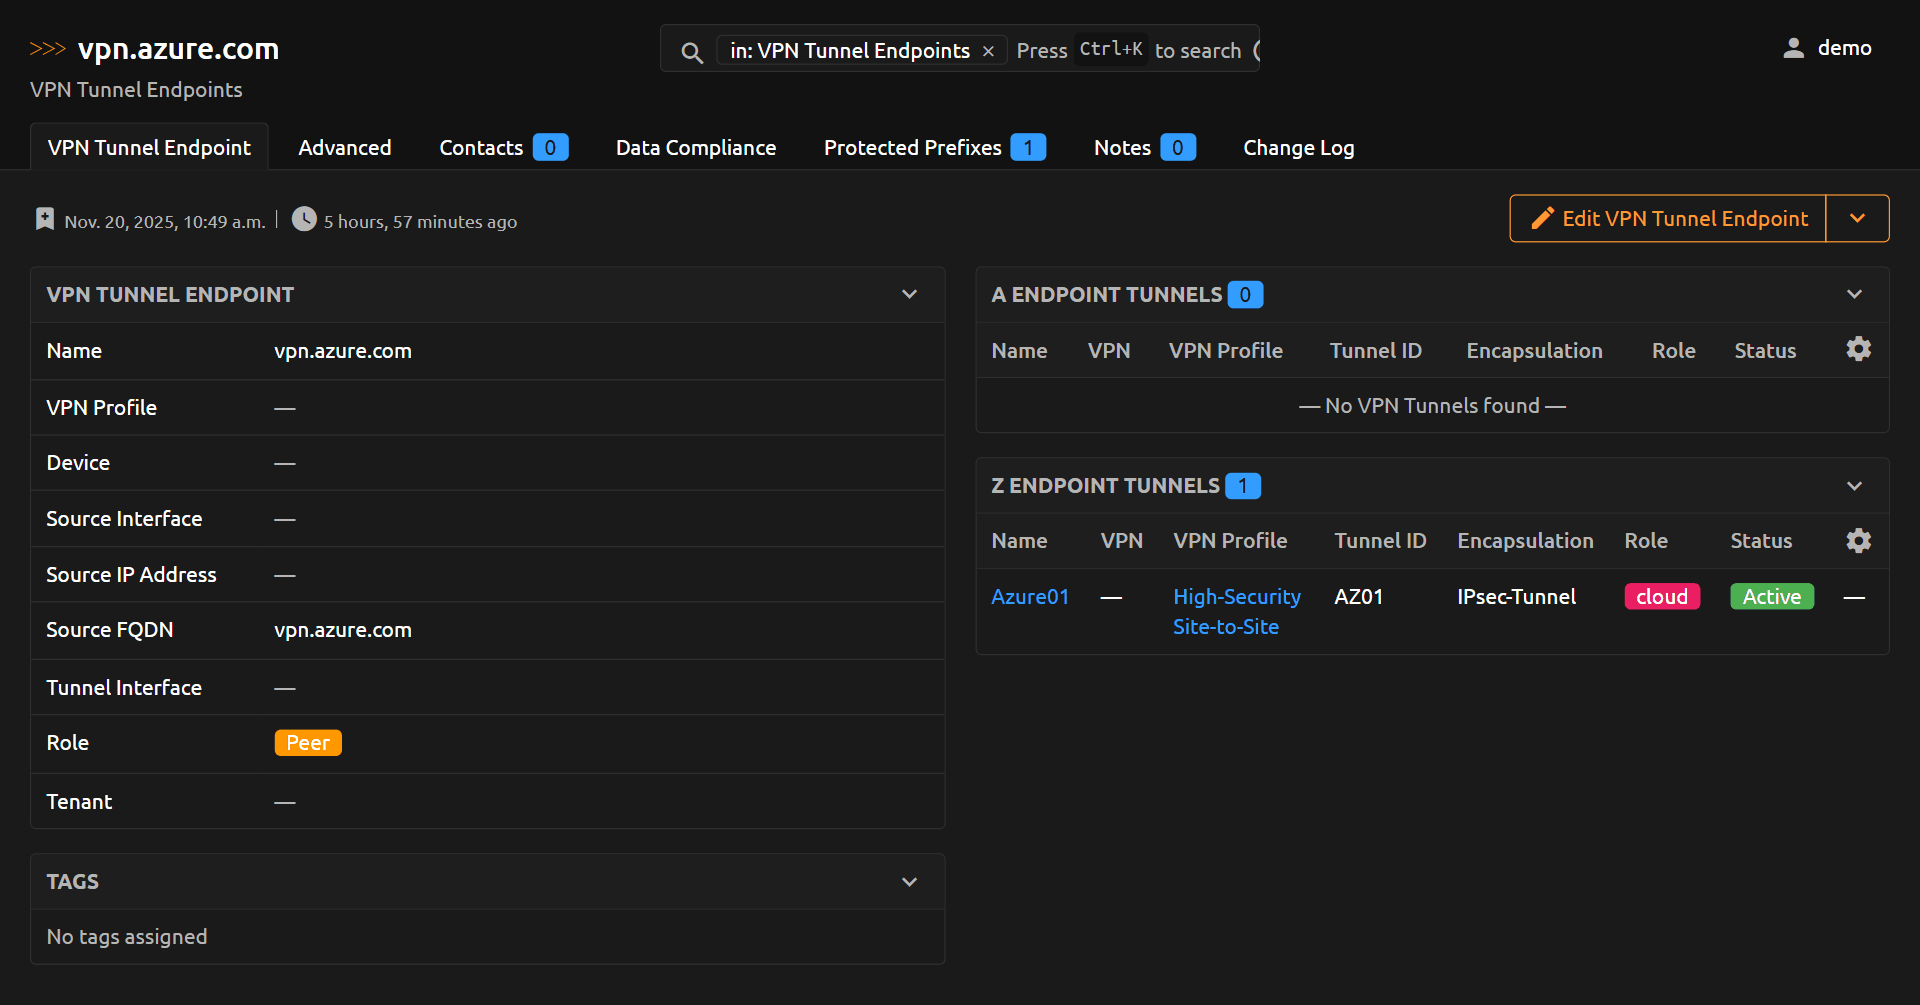This screenshot has height=1005, width=1920.
Task: Click the search magnifier icon
Action: [x=691, y=52]
